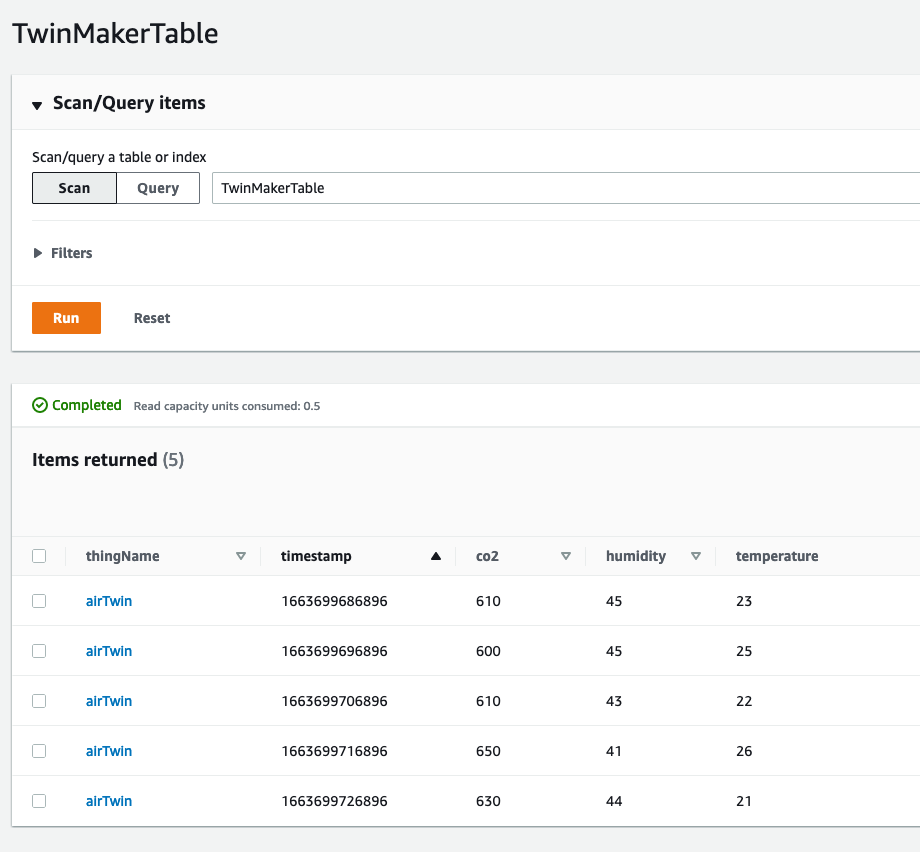The width and height of the screenshot is (920, 852).
Task: Click the humidity column filter icon
Action: point(696,556)
